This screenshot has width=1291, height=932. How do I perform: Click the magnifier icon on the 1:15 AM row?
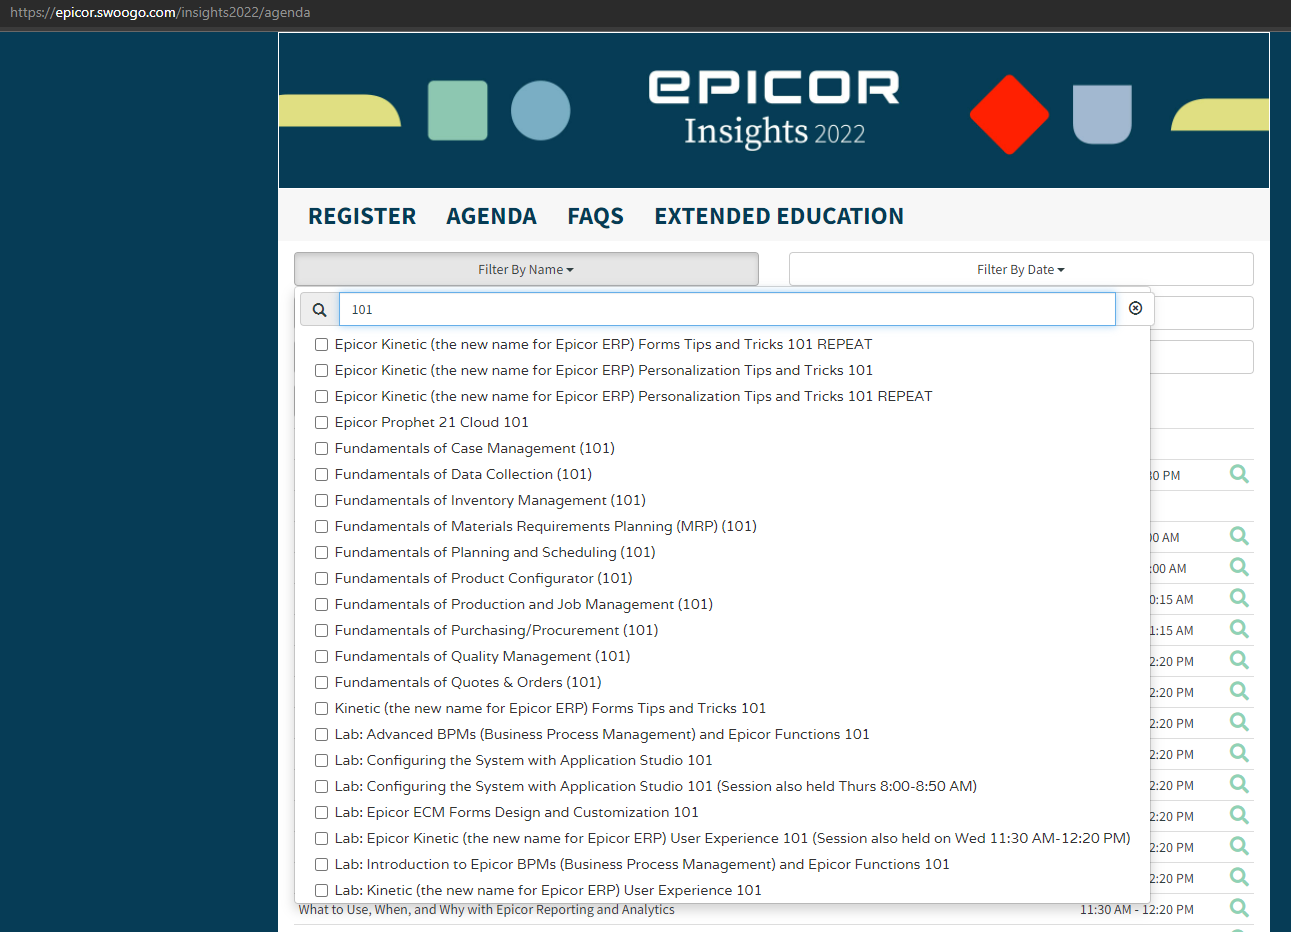pos(1239,629)
